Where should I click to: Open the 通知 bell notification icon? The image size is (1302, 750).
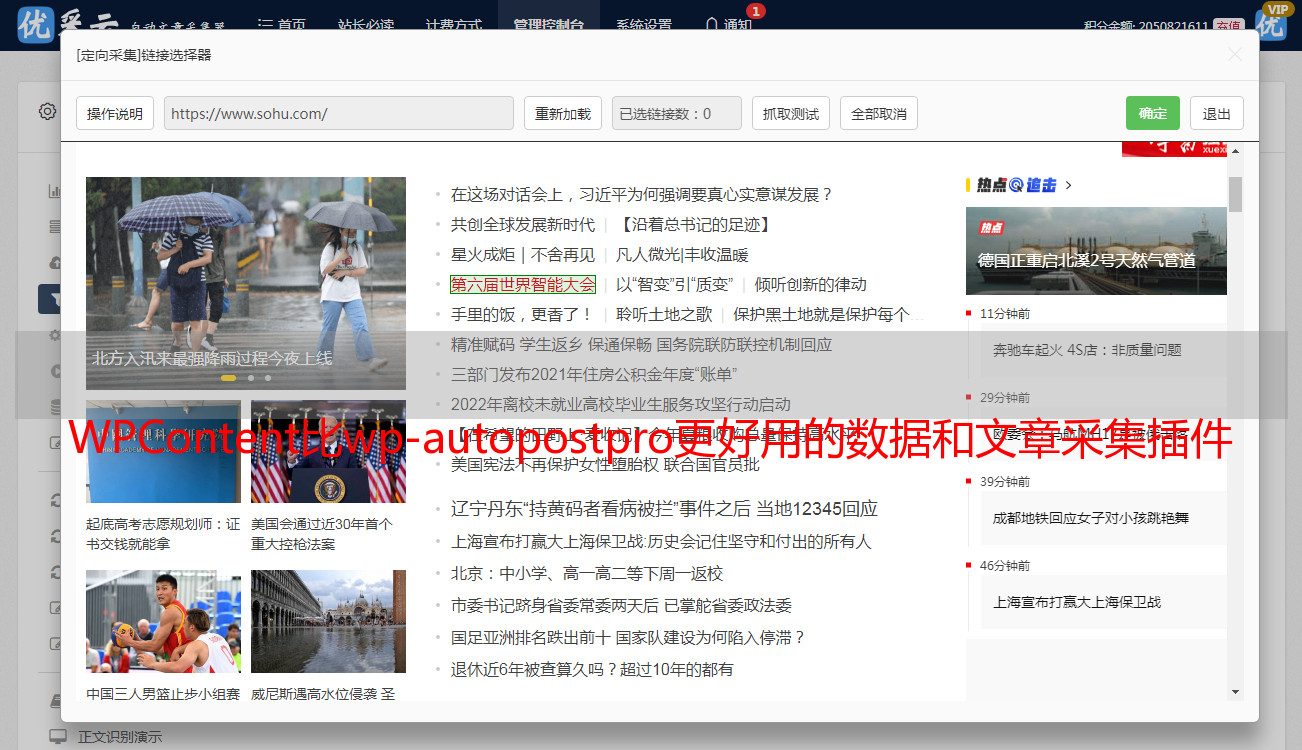coord(712,25)
